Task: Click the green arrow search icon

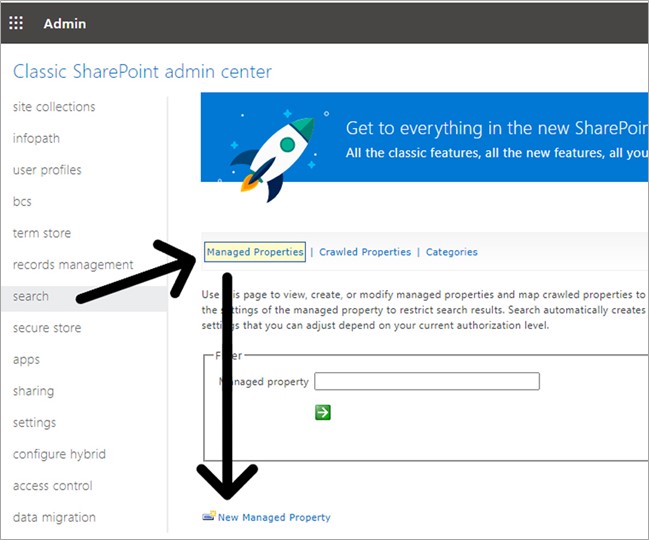Action: 322,412
